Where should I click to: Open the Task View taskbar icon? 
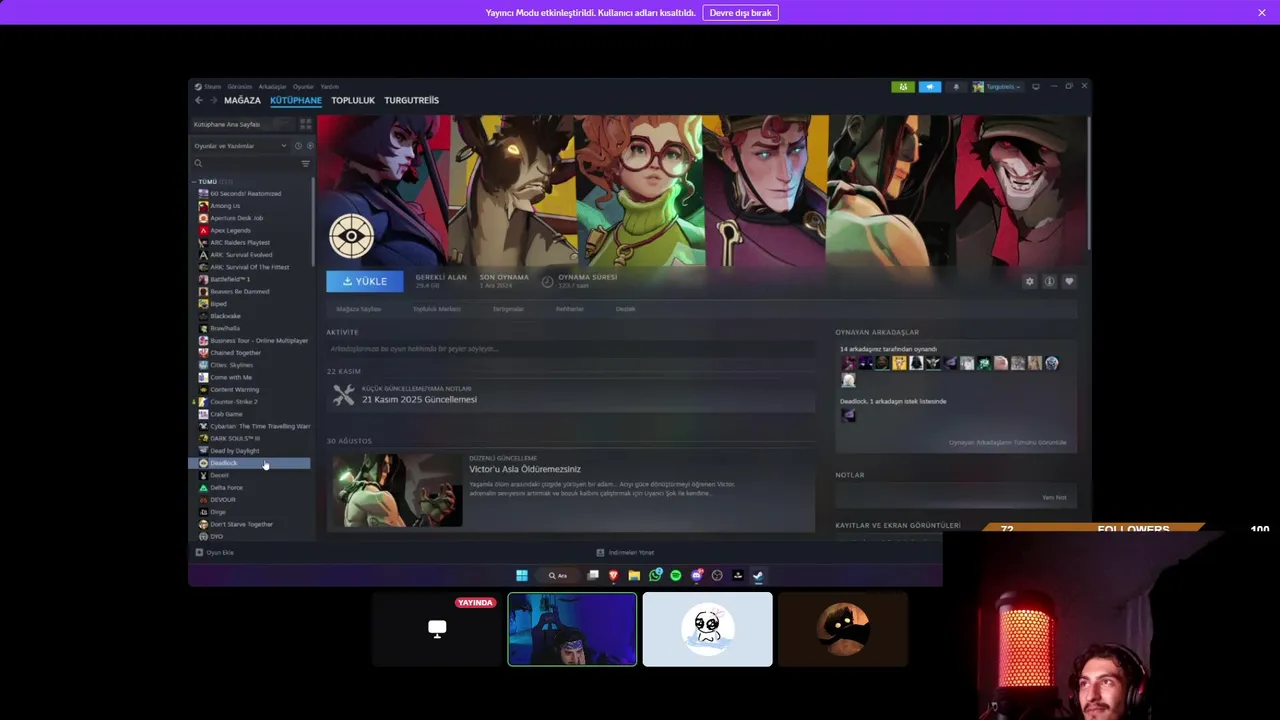pos(593,575)
